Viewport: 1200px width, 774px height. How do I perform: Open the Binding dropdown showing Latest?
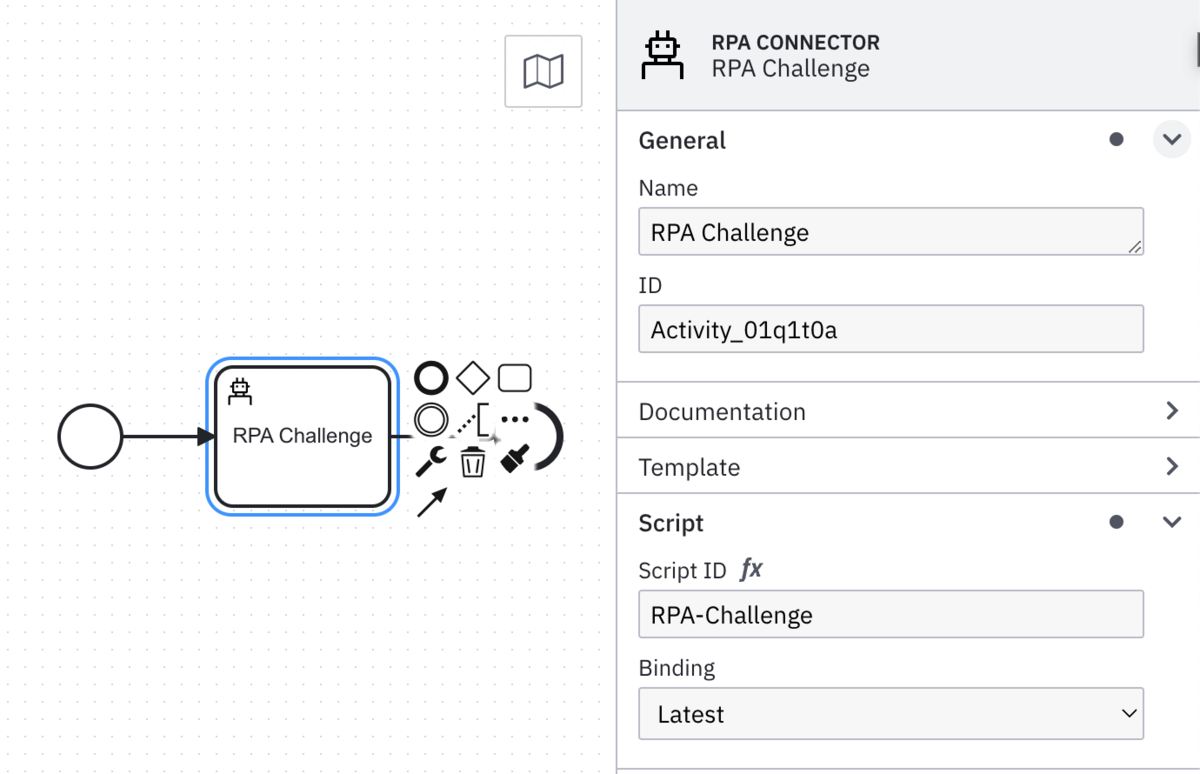[x=891, y=714]
